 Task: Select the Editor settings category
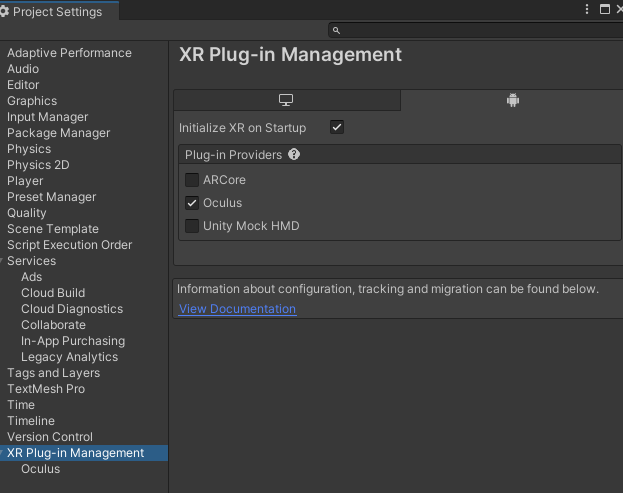[23, 85]
